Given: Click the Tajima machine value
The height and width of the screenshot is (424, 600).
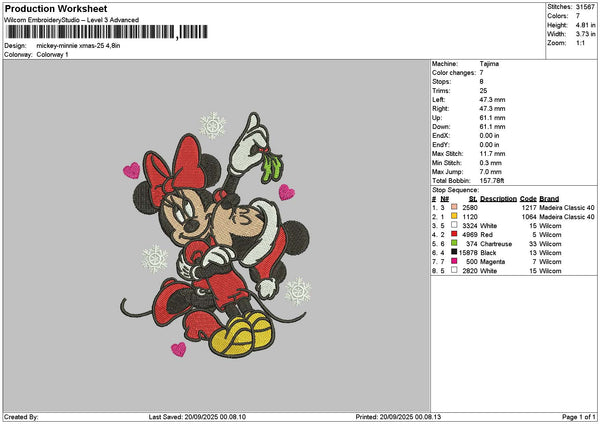Looking at the screenshot, I should click(490, 64).
